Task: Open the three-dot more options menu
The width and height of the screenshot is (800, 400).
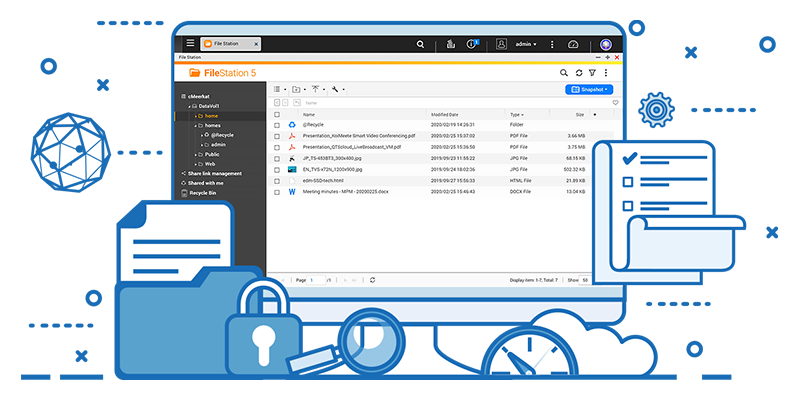Action: pyautogui.click(x=605, y=73)
